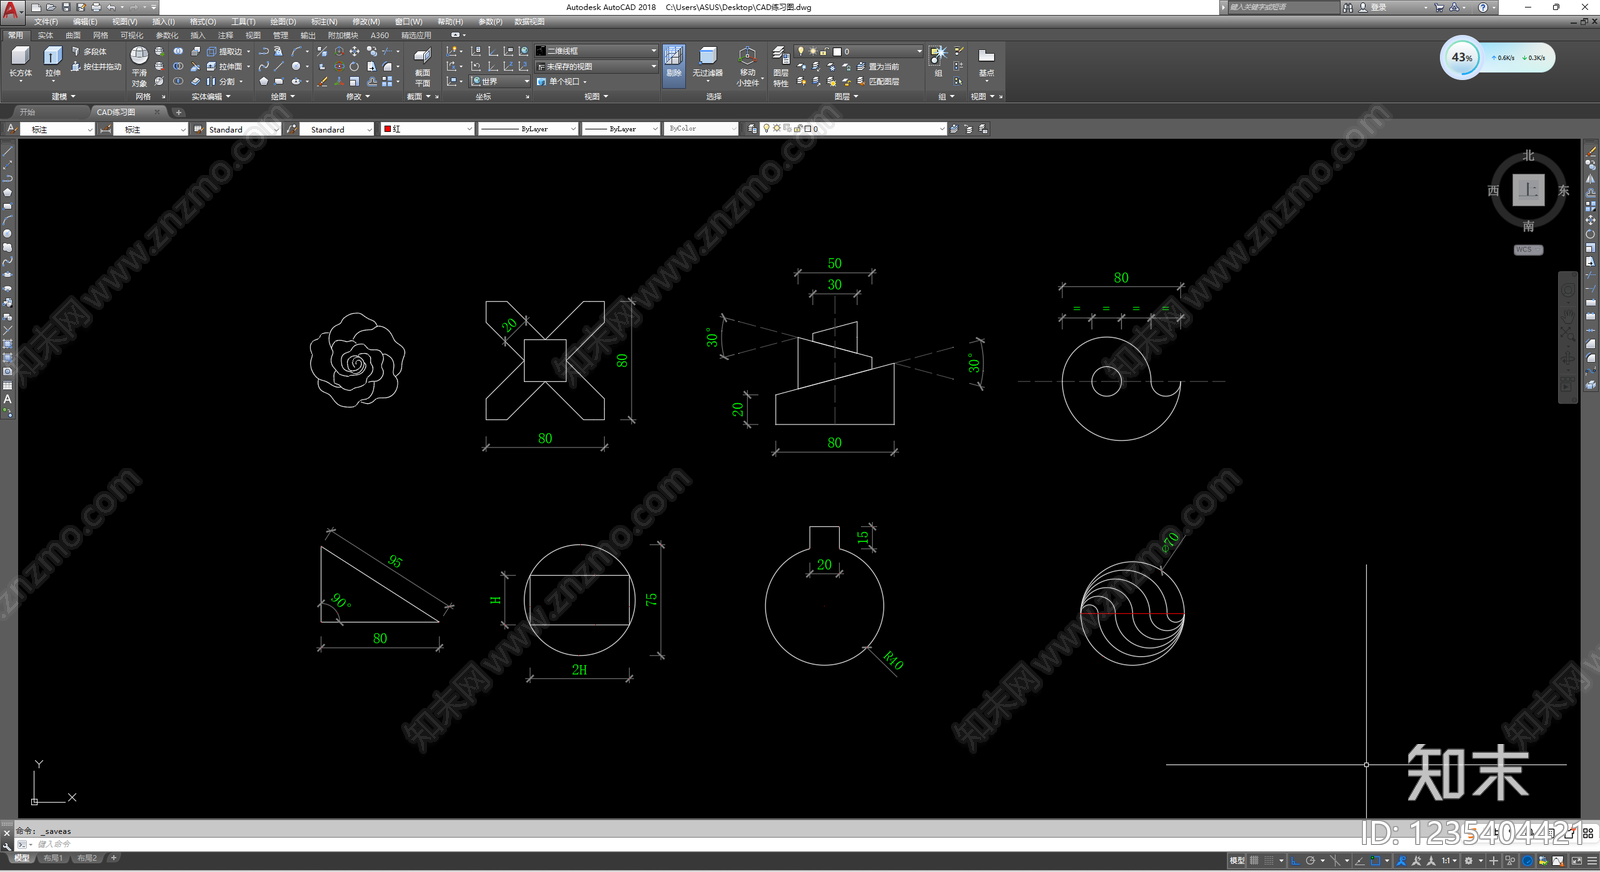
Task: Click the ViewCube 上 top face
Action: pyautogui.click(x=1528, y=190)
